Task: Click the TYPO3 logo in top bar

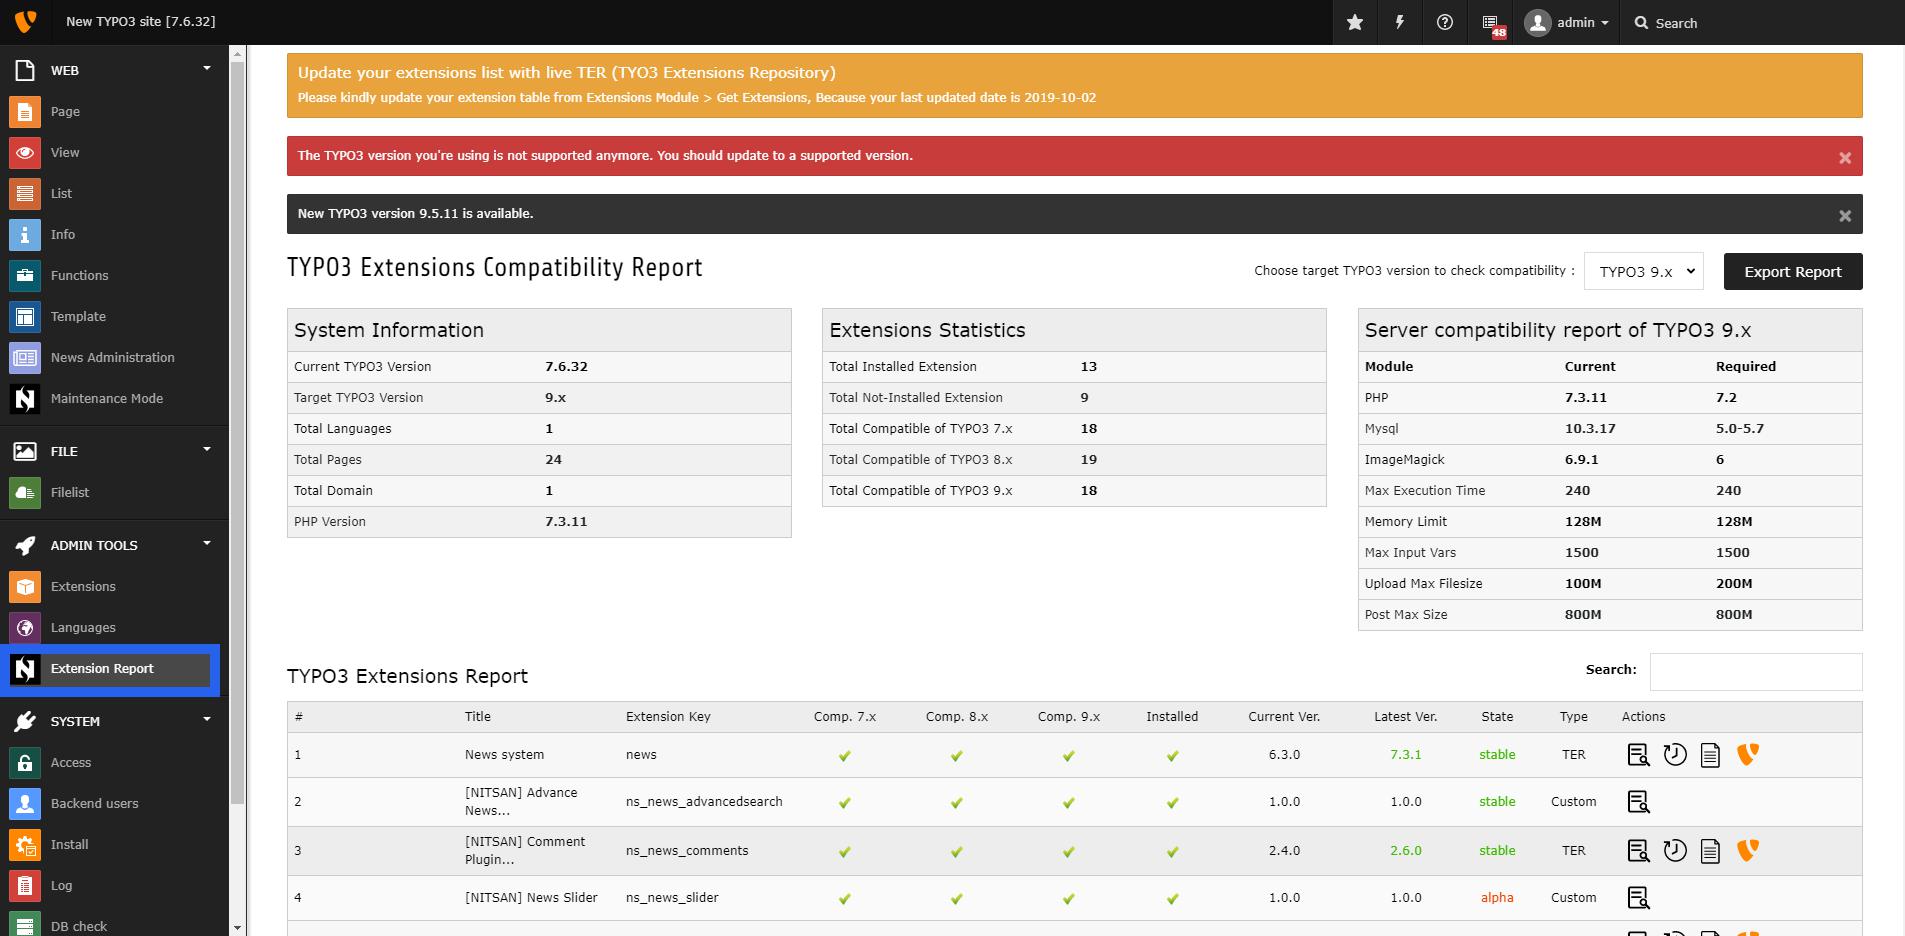Action: point(25,21)
